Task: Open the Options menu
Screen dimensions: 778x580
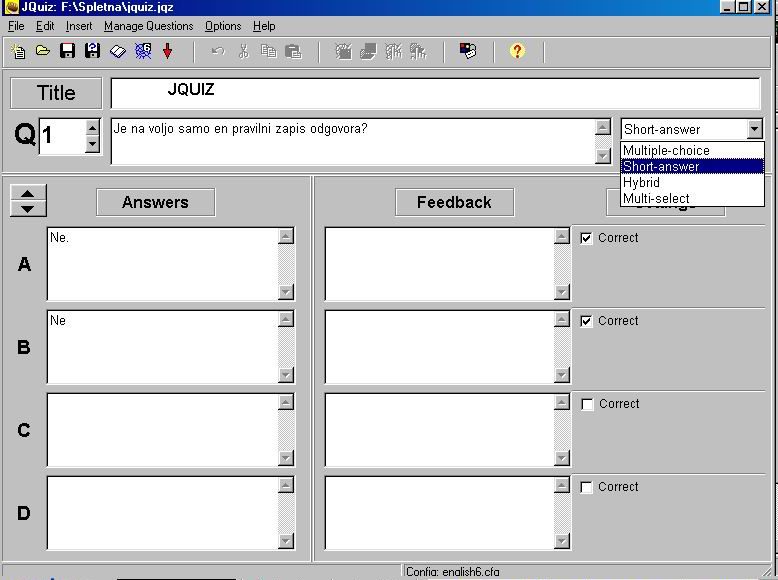Action: click(223, 26)
